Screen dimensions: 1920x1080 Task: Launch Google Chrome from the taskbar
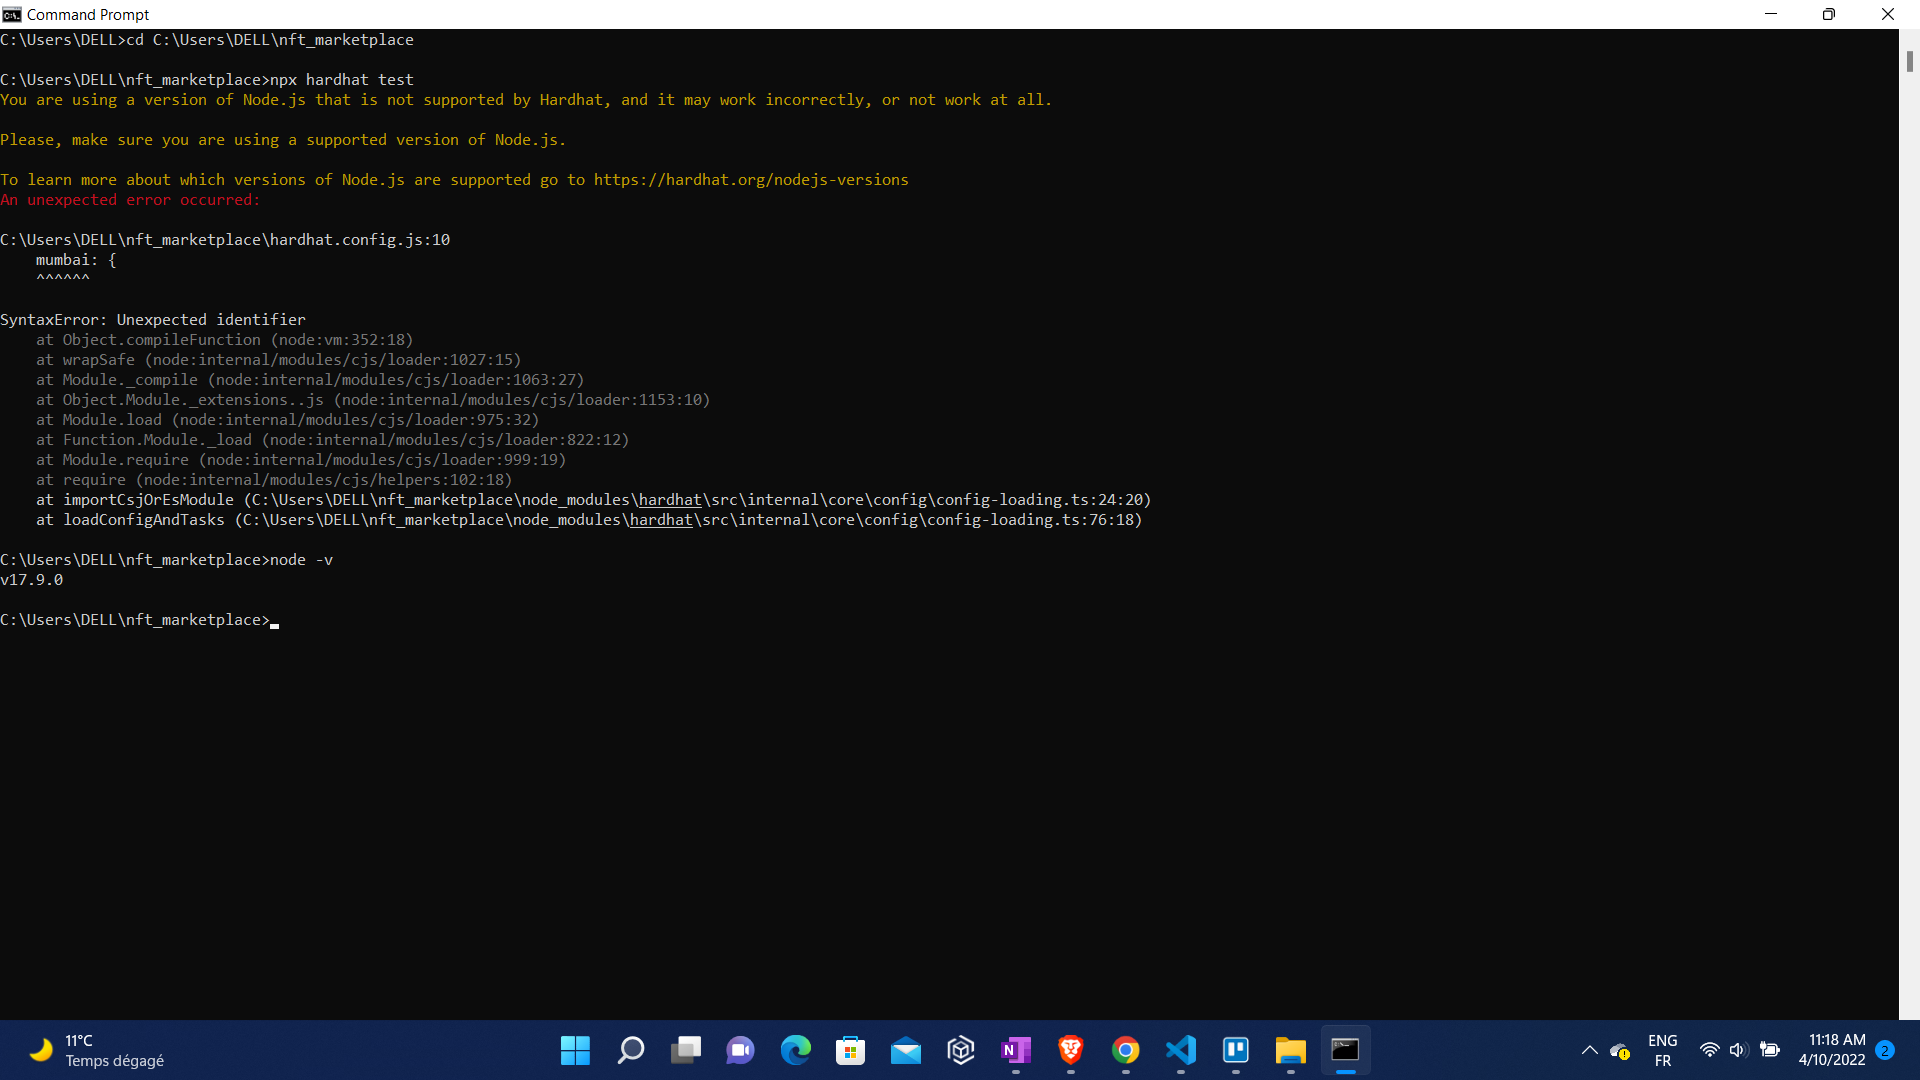[x=1125, y=1050]
